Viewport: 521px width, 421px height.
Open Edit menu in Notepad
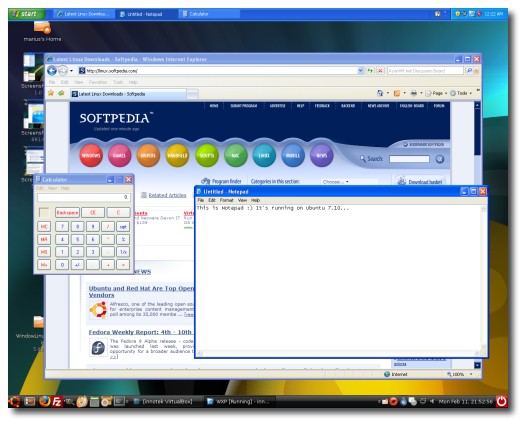pyautogui.click(x=212, y=200)
